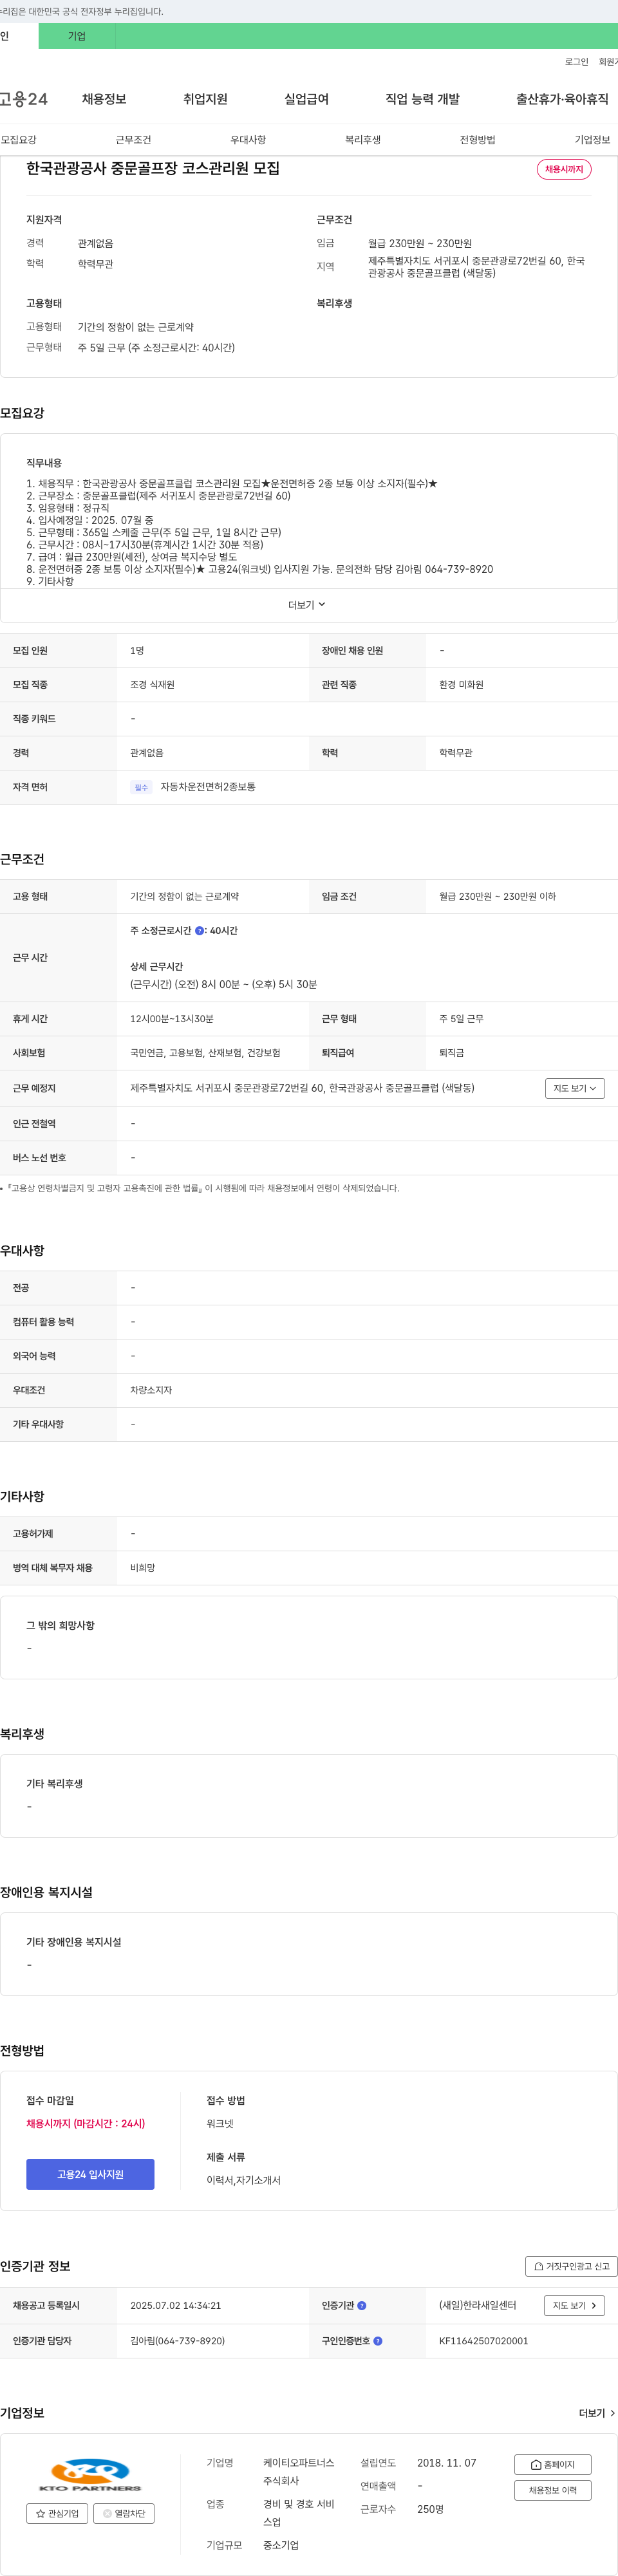Image resolution: width=618 pixels, height=2576 pixels.
Task: Report false ad via 거짓구인광고 신고
Action: (571, 2266)
